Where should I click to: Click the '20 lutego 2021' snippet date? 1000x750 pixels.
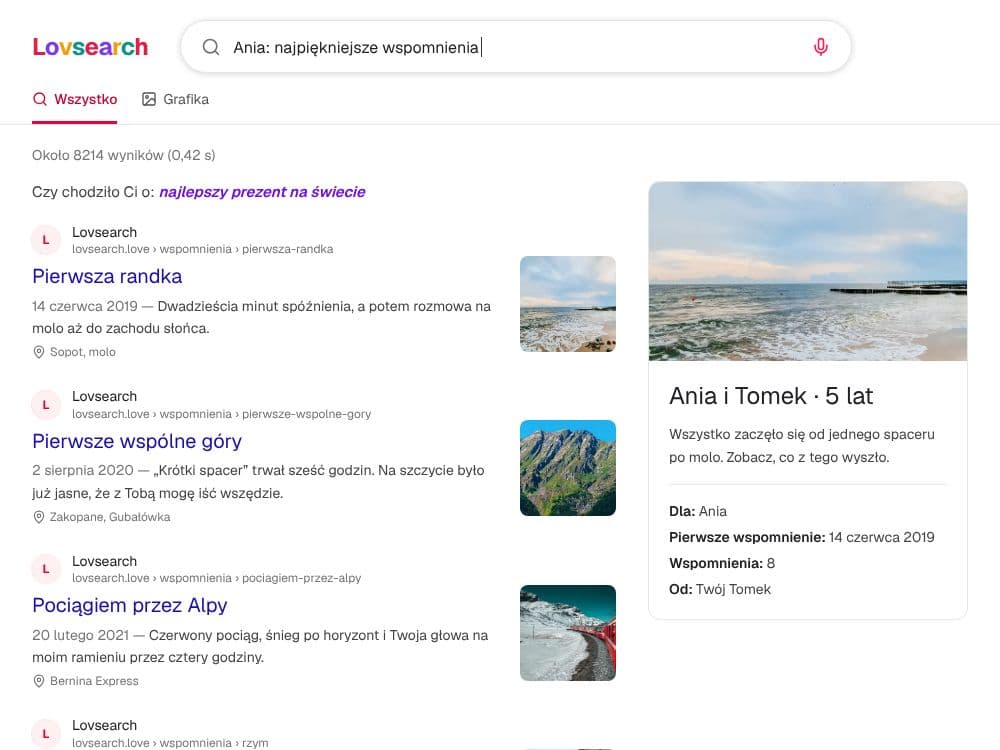coord(80,635)
